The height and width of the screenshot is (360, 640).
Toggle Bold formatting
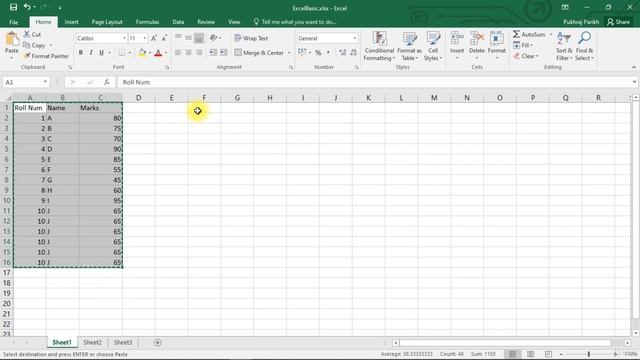coord(81,53)
